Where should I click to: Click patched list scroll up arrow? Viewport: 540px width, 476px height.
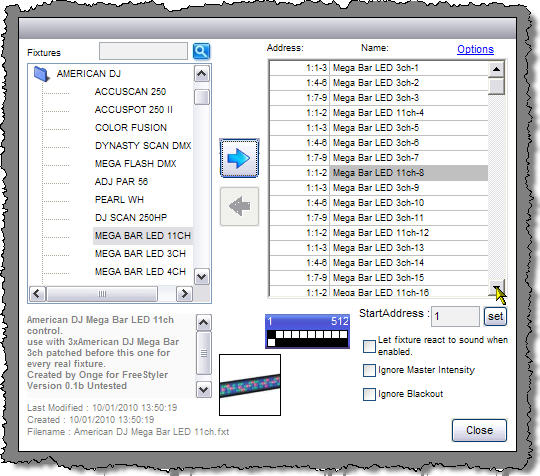click(x=496, y=69)
